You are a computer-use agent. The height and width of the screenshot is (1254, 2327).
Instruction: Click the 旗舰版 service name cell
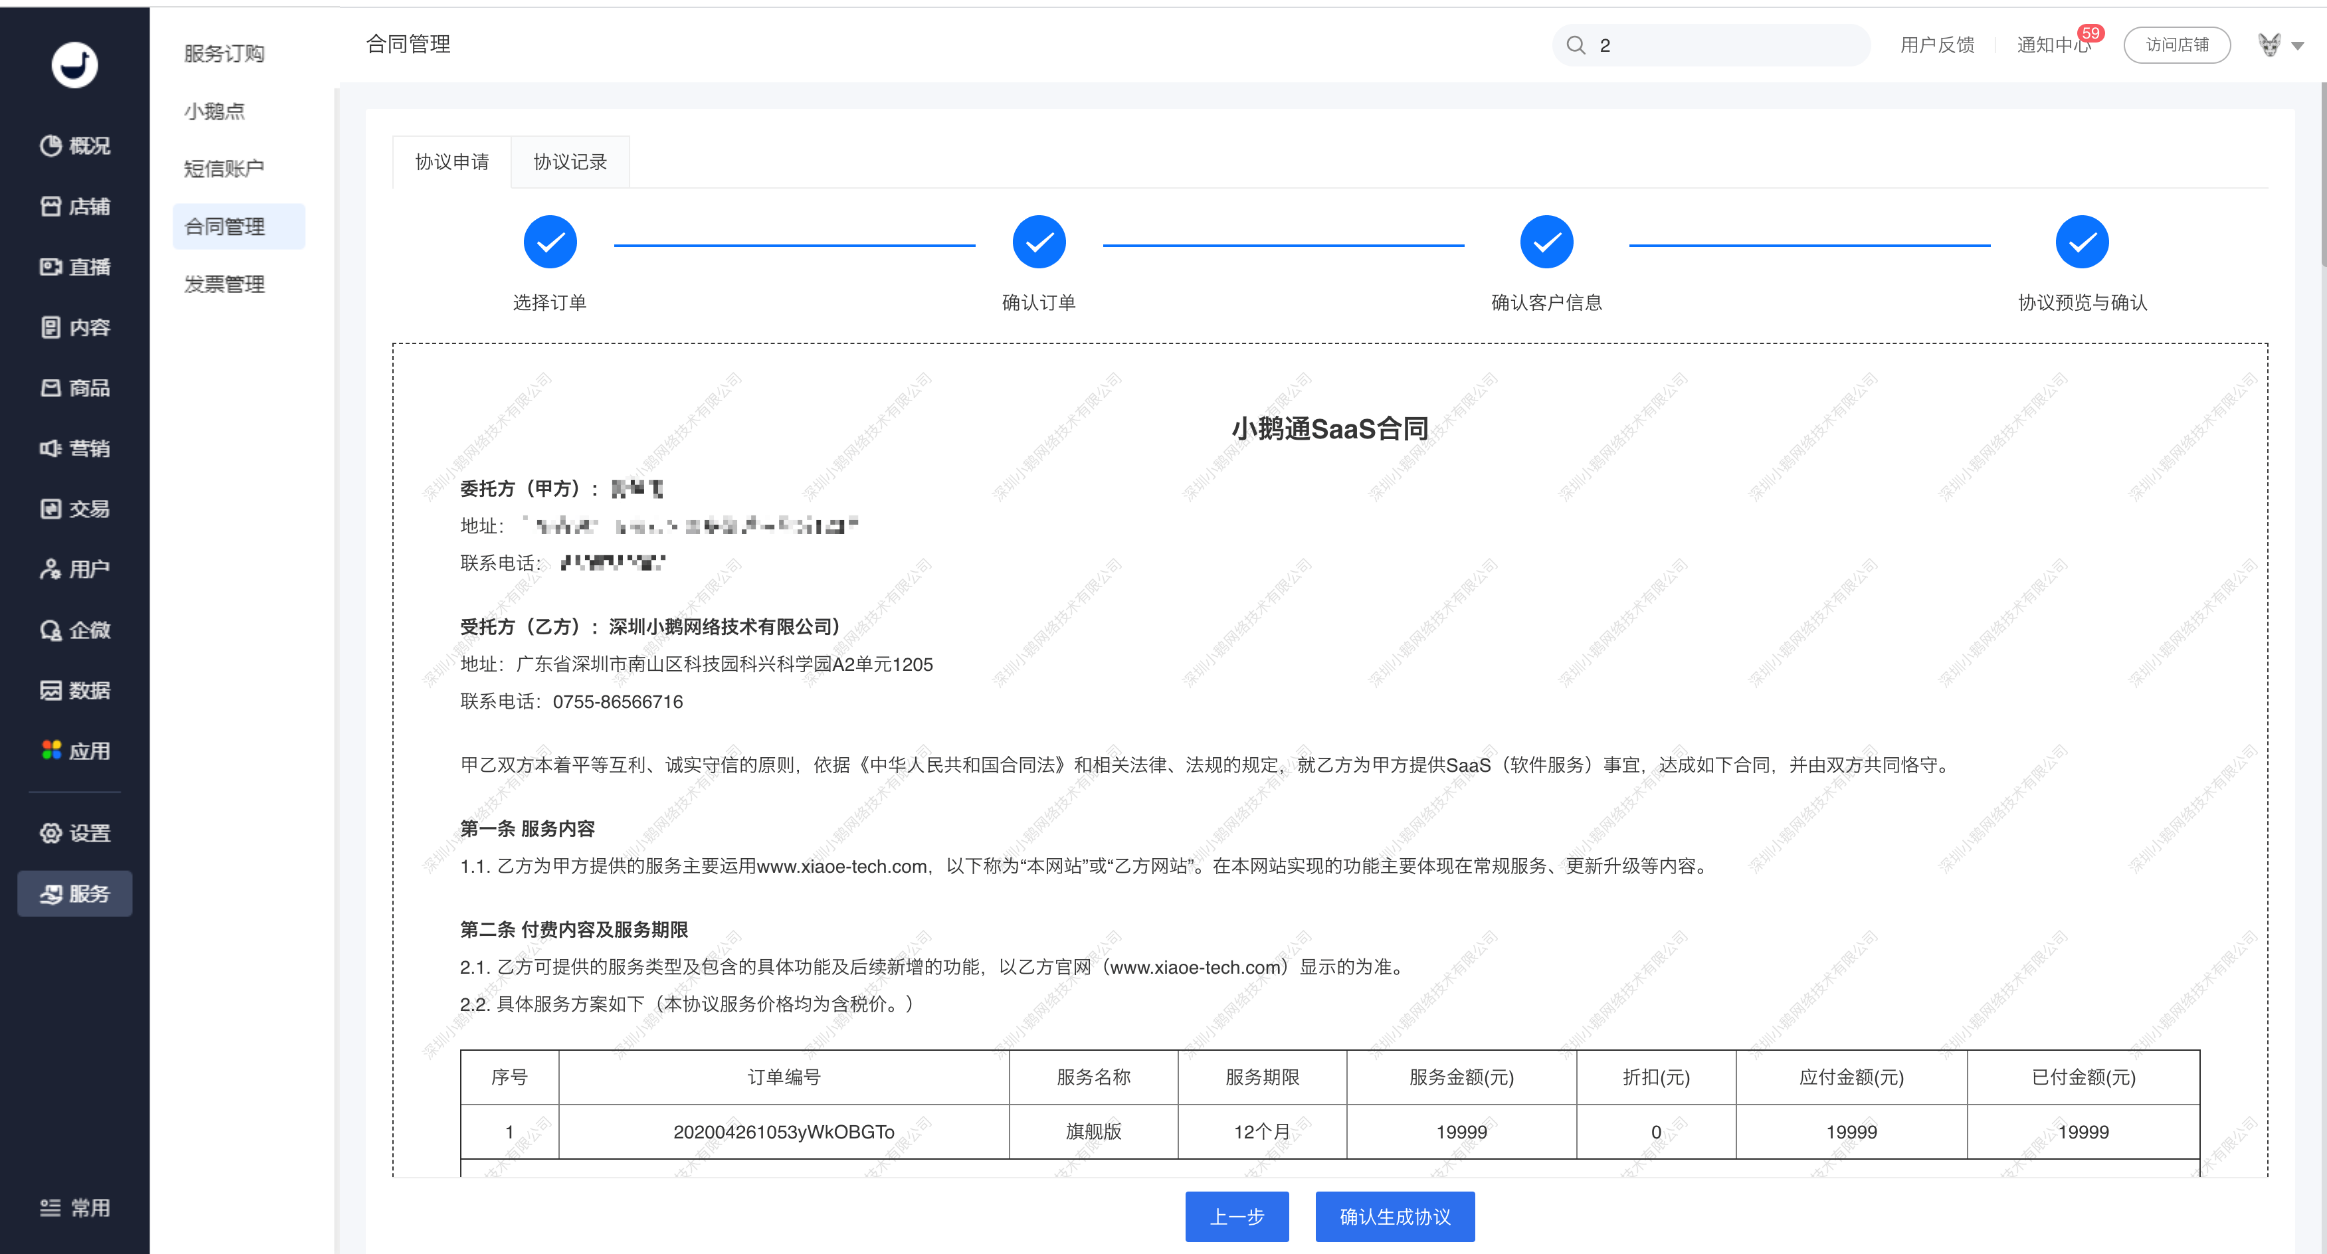point(1094,1132)
